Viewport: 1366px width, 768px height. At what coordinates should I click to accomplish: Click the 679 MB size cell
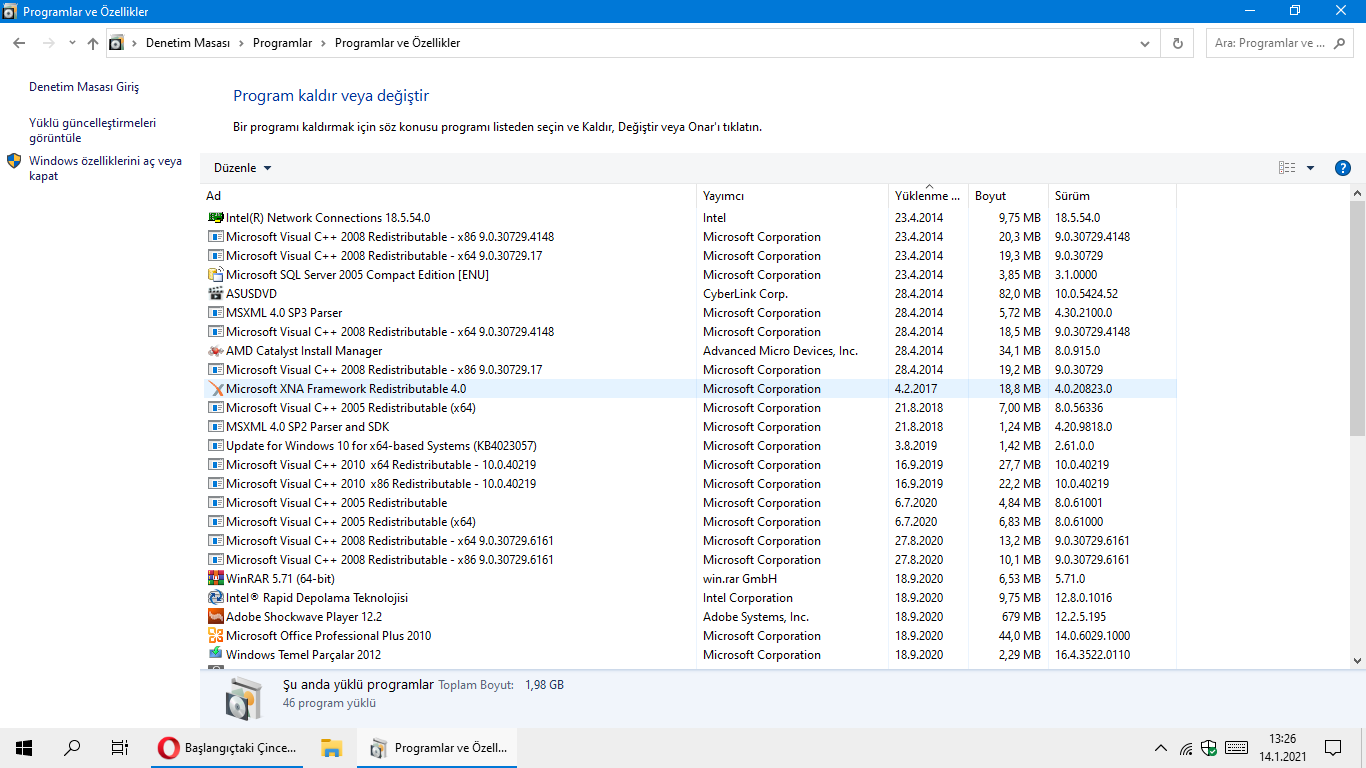(1021, 616)
